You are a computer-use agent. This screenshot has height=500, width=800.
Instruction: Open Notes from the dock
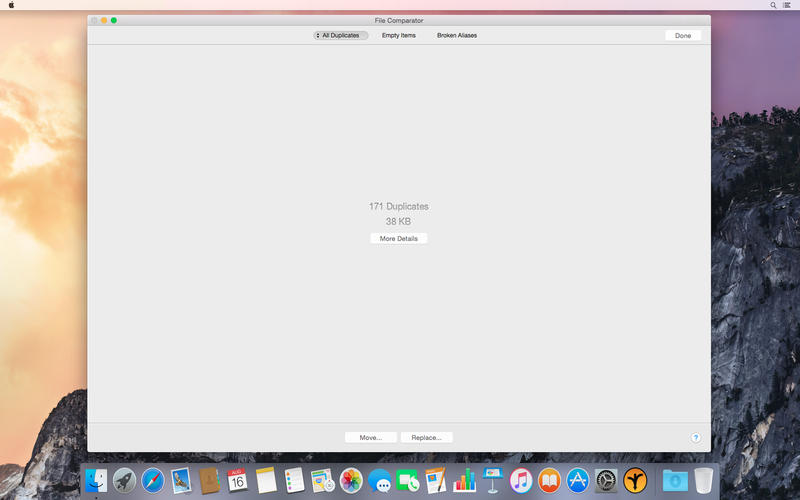(266, 480)
